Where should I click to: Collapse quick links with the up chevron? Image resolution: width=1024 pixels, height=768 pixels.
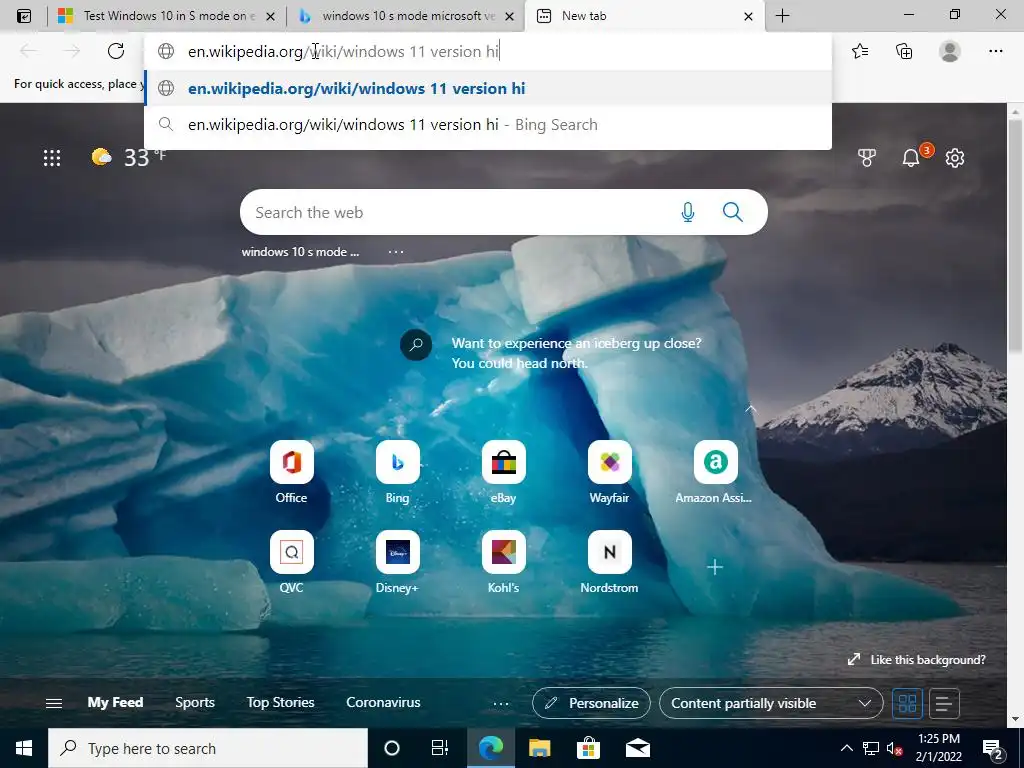pyautogui.click(x=751, y=409)
